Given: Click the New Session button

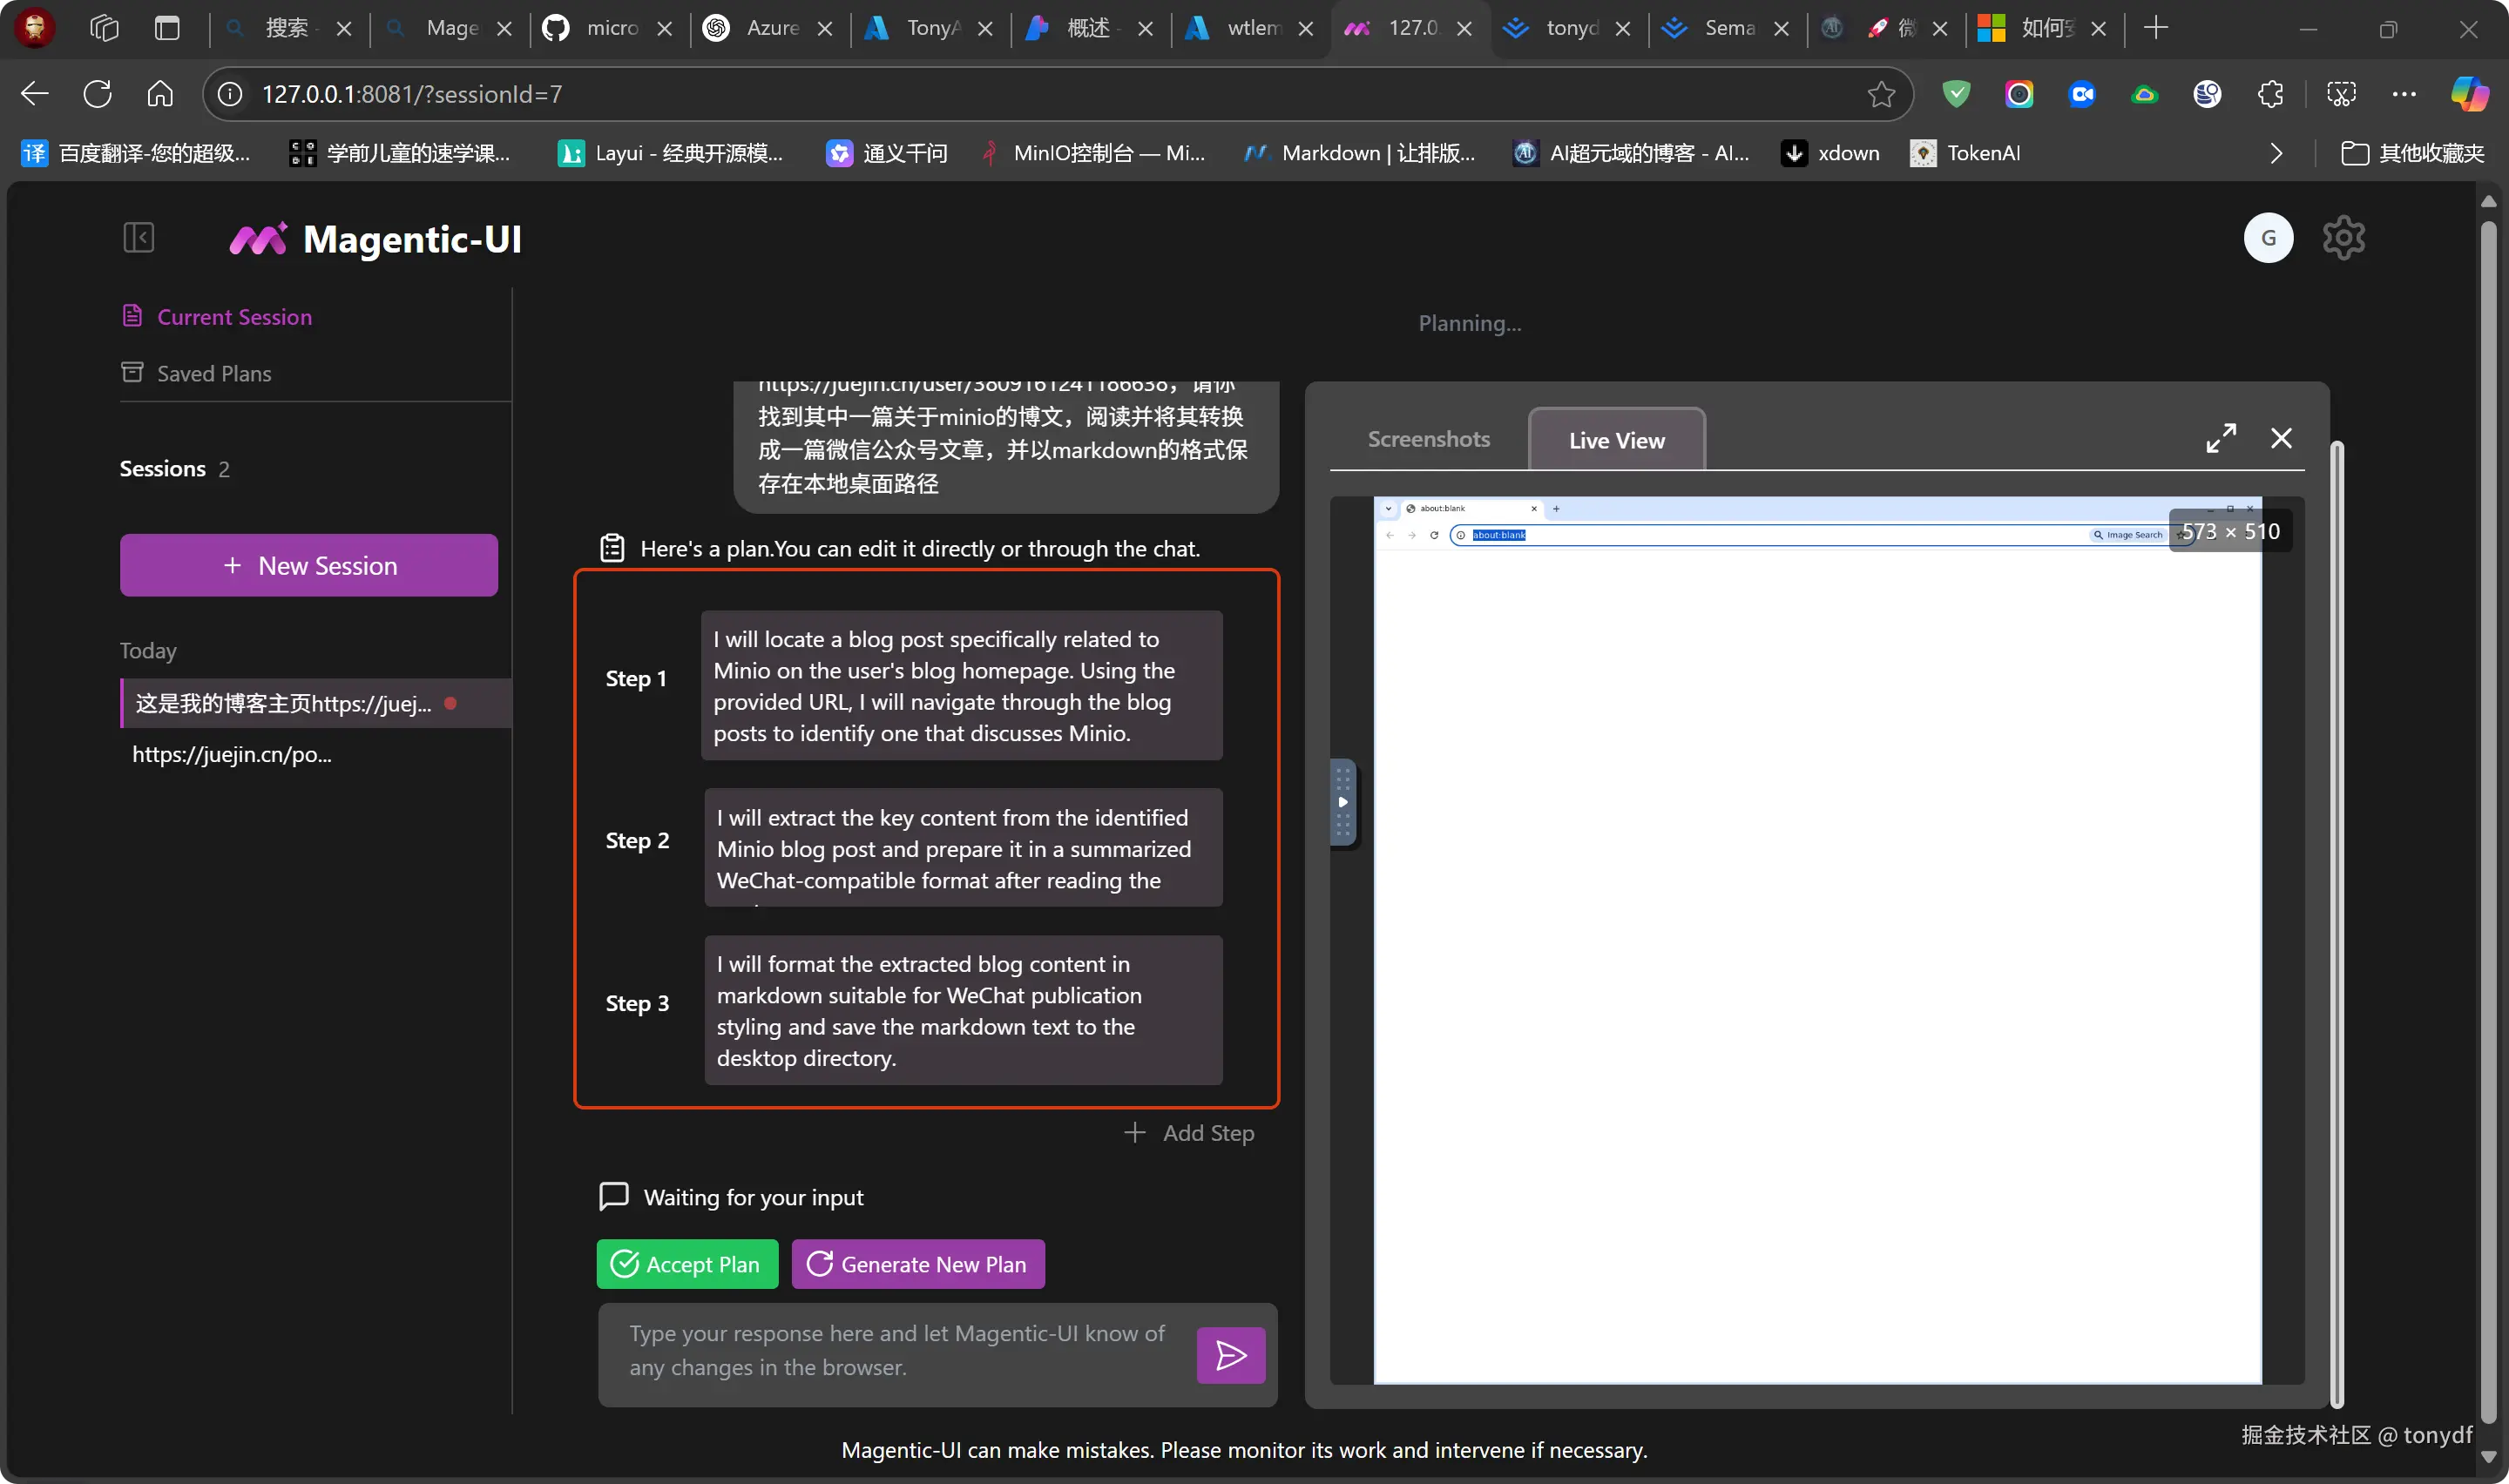Looking at the screenshot, I should pos(308,565).
